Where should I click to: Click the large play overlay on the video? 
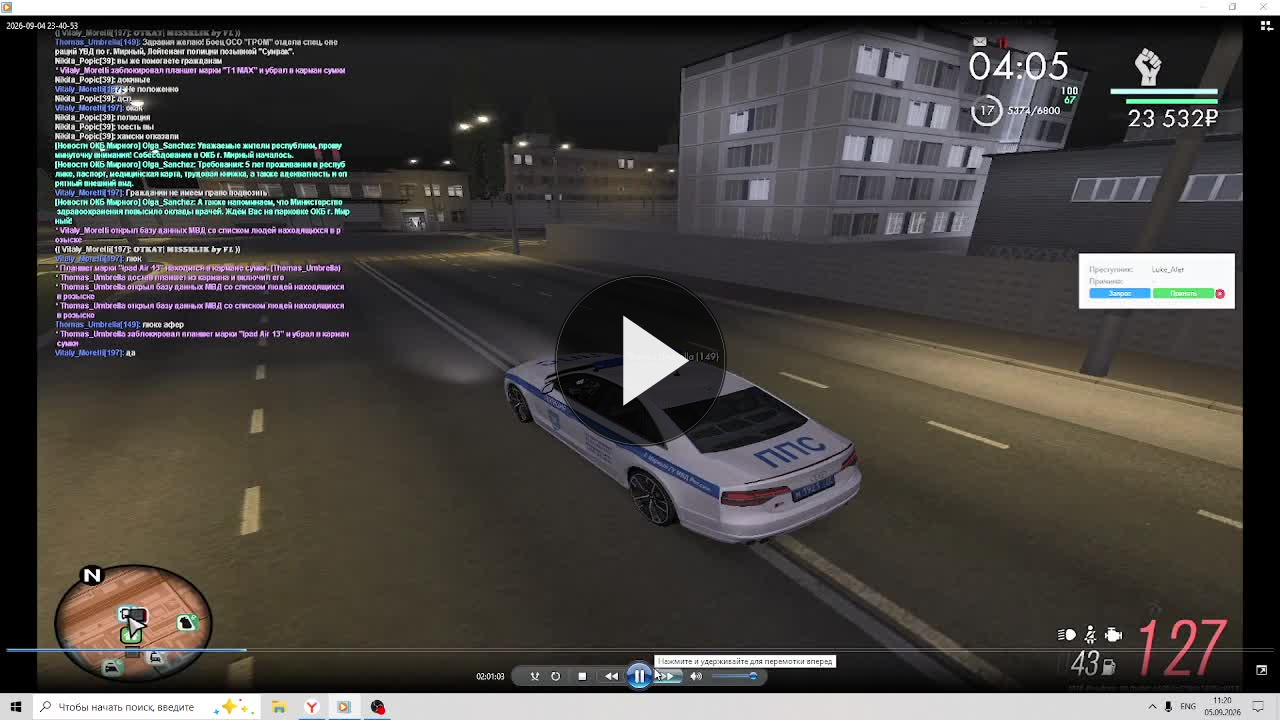click(640, 361)
